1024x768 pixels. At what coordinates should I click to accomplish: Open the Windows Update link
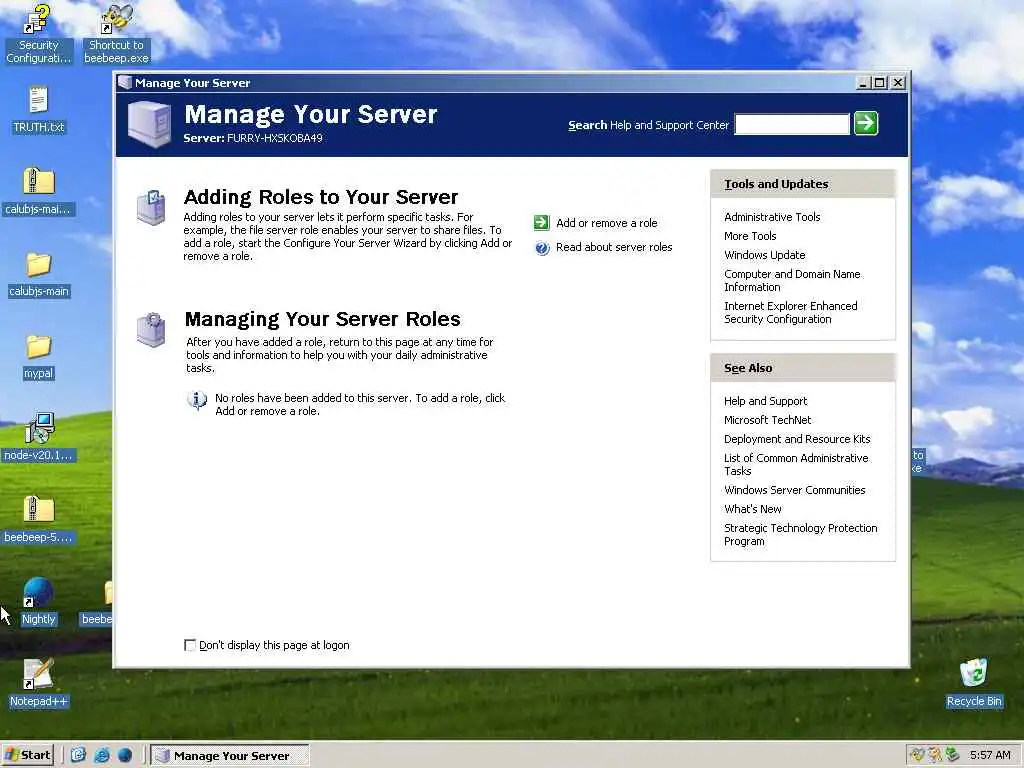[x=764, y=255]
